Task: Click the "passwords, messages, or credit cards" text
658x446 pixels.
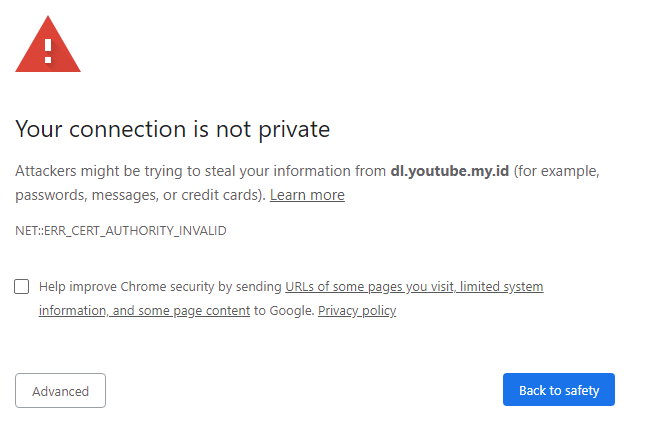Action: (x=138, y=195)
